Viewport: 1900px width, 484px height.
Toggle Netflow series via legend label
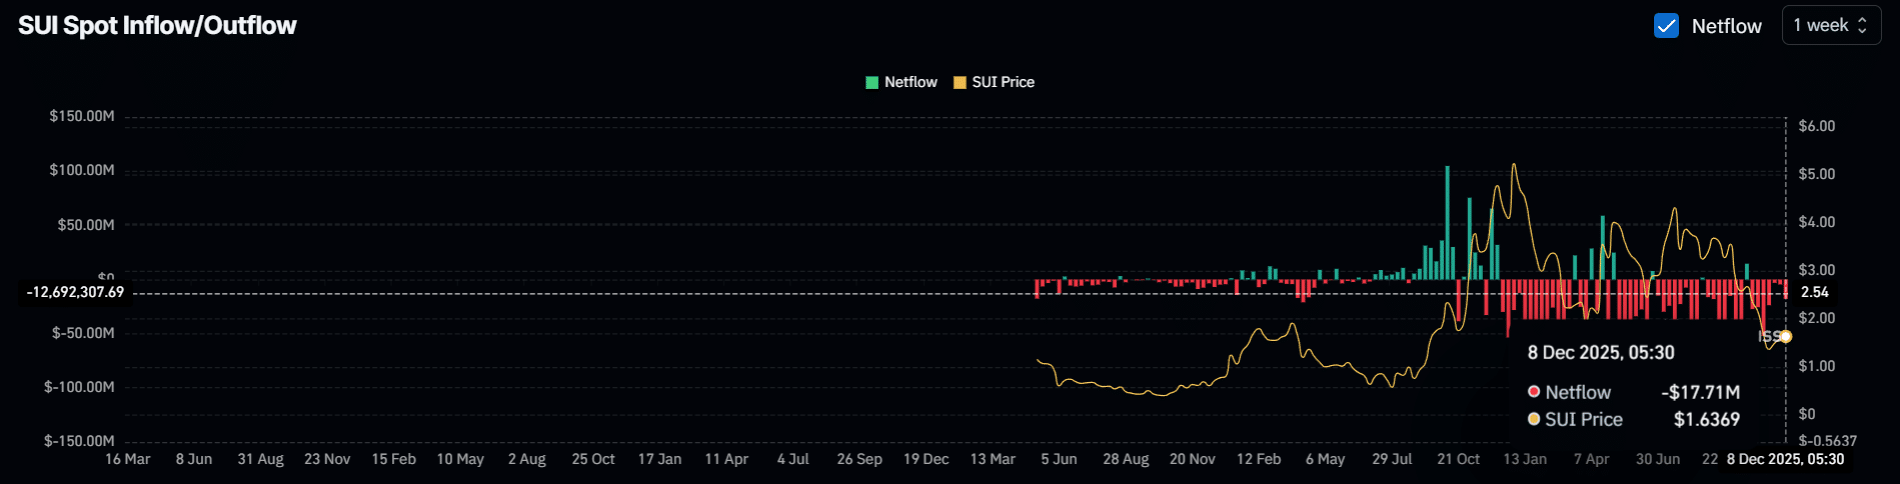tap(910, 82)
